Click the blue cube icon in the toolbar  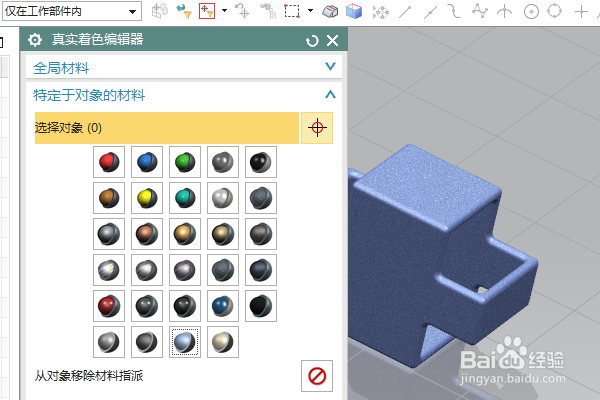(x=354, y=11)
